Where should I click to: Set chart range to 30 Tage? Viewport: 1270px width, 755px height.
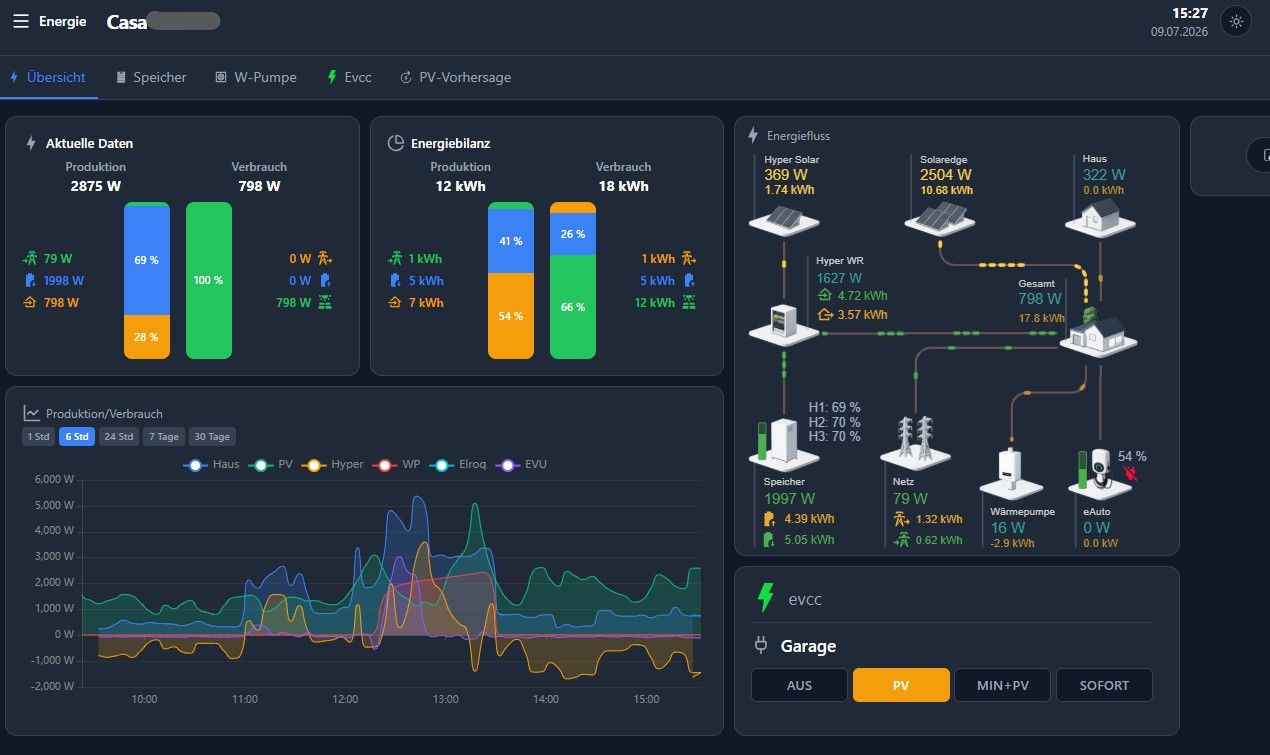pos(212,437)
